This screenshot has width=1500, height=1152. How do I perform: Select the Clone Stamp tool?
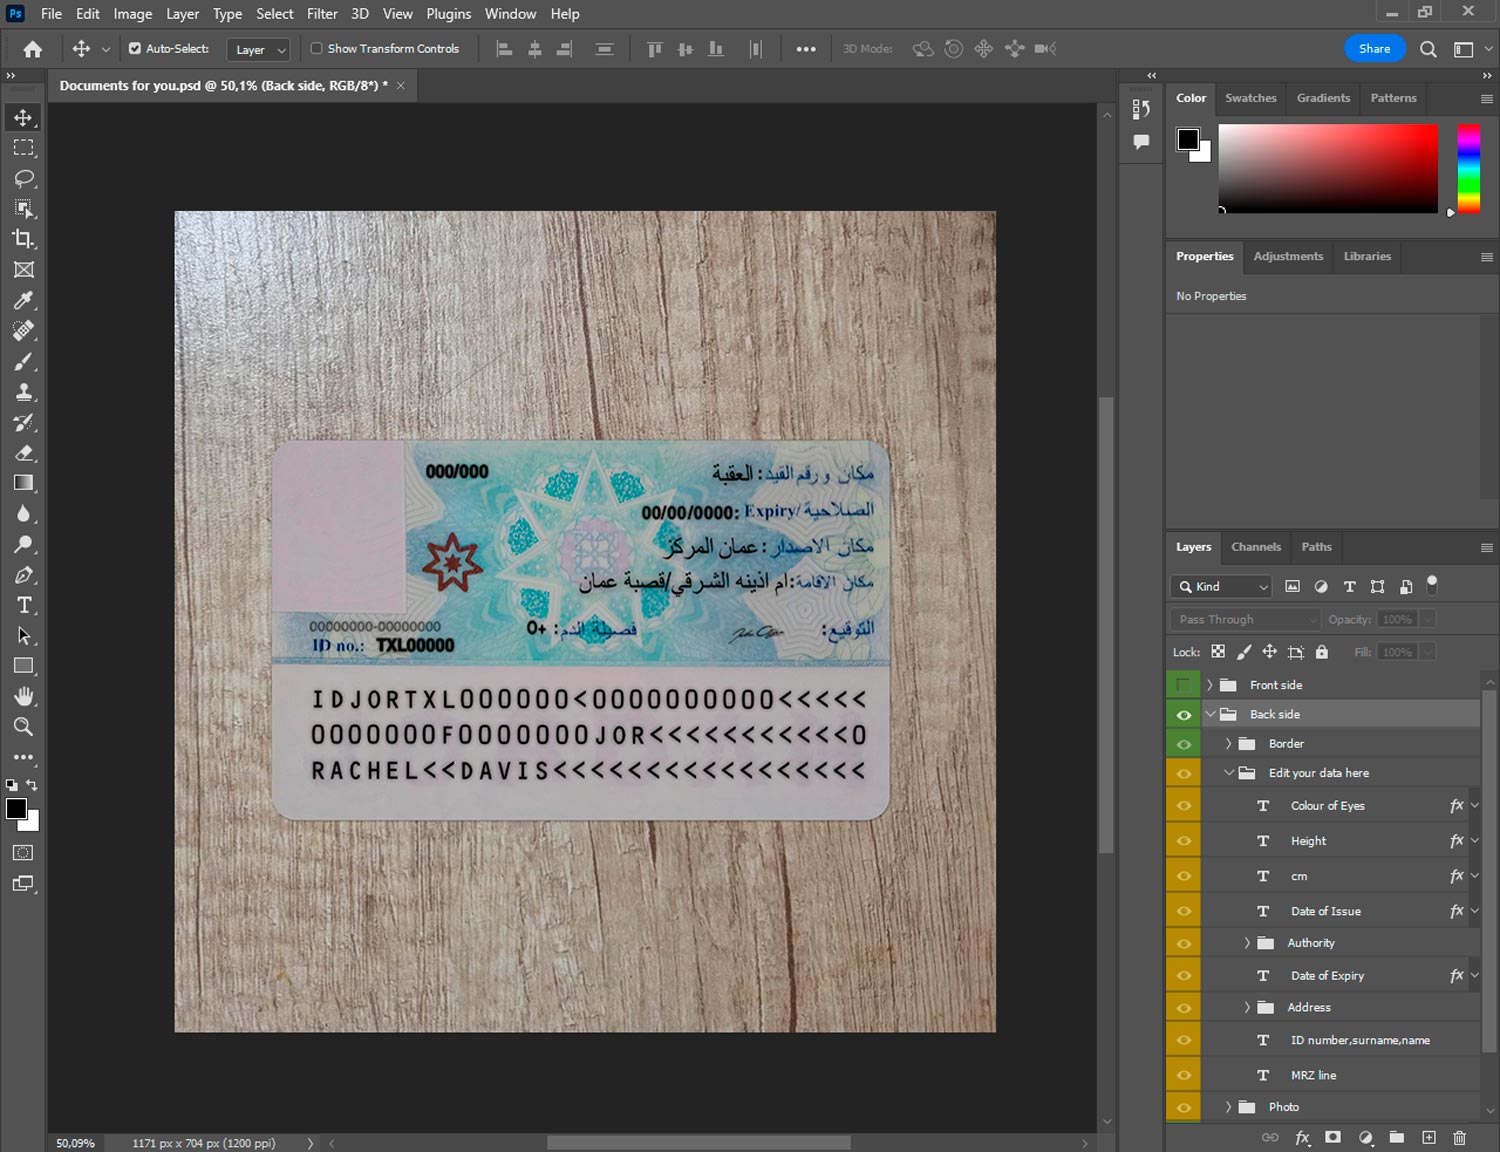coord(24,392)
